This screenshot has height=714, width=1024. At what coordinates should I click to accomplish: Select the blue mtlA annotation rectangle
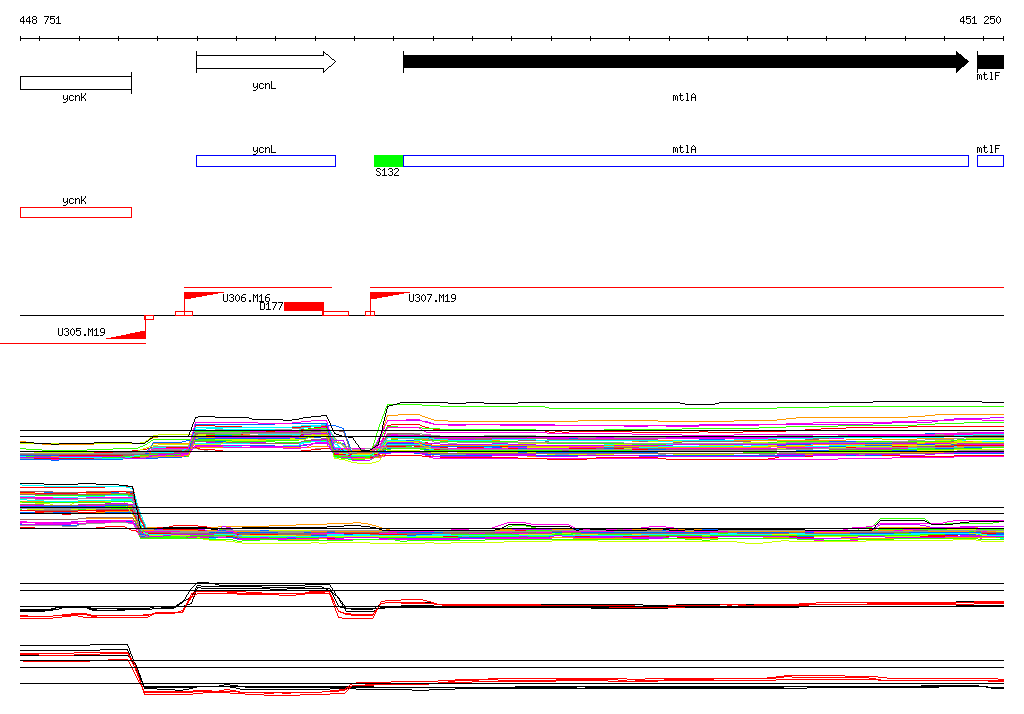pos(686,161)
